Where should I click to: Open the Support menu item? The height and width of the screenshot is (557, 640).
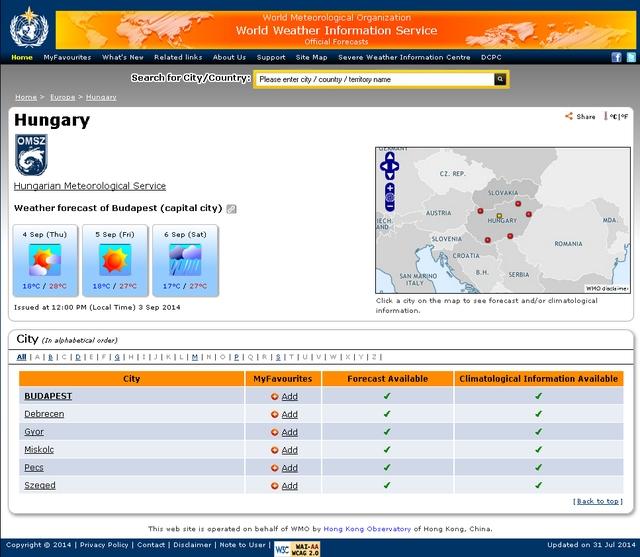(x=271, y=57)
